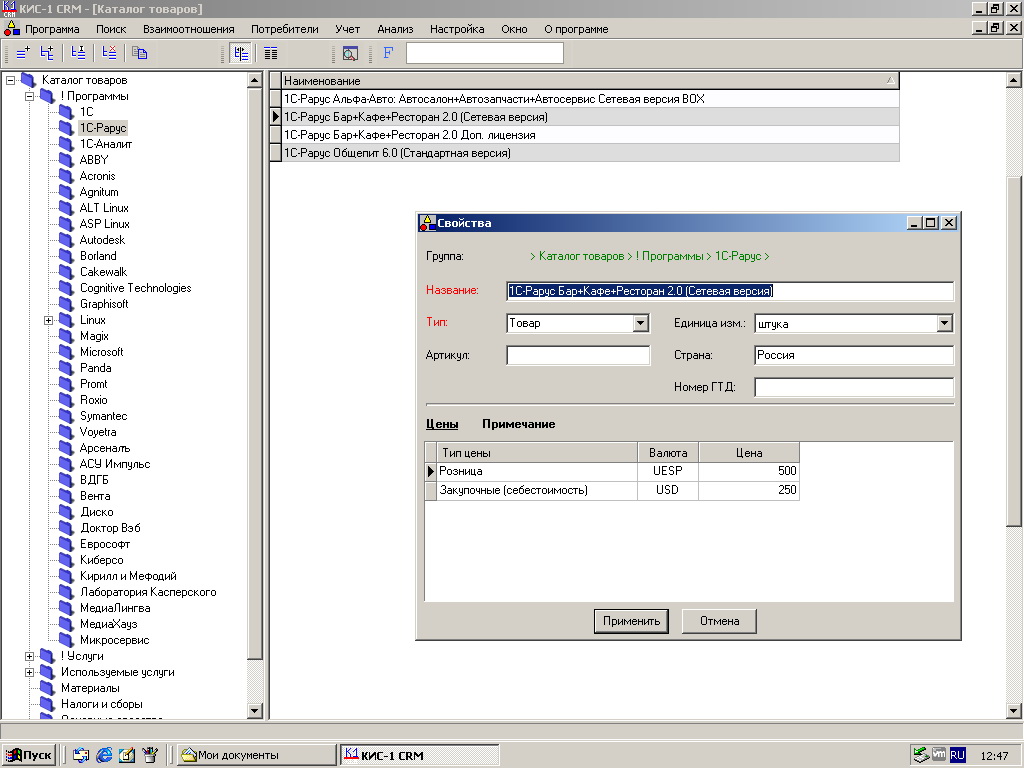Open the Единица изм. dropdown
The height and width of the screenshot is (768, 1024).
click(x=944, y=323)
